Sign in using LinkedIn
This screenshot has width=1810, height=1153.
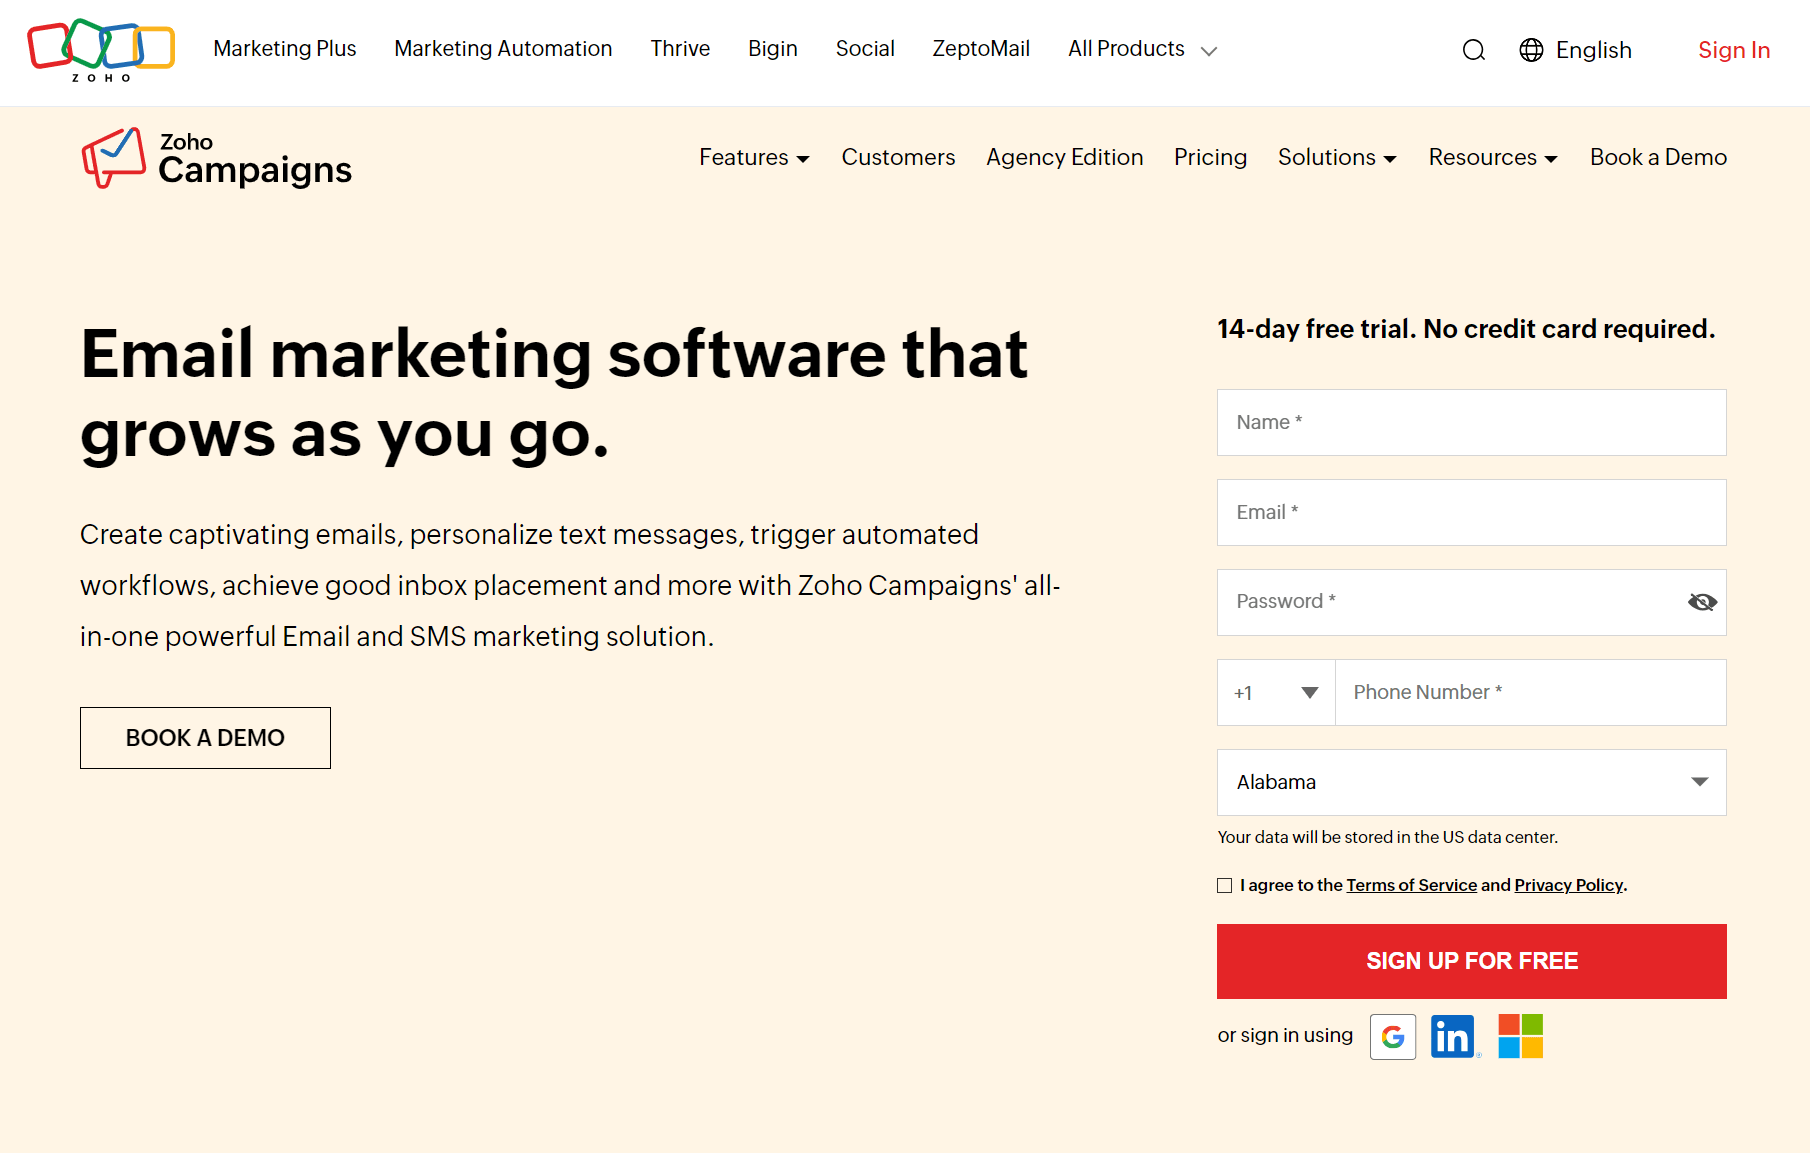click(x=1453, y=1036)
